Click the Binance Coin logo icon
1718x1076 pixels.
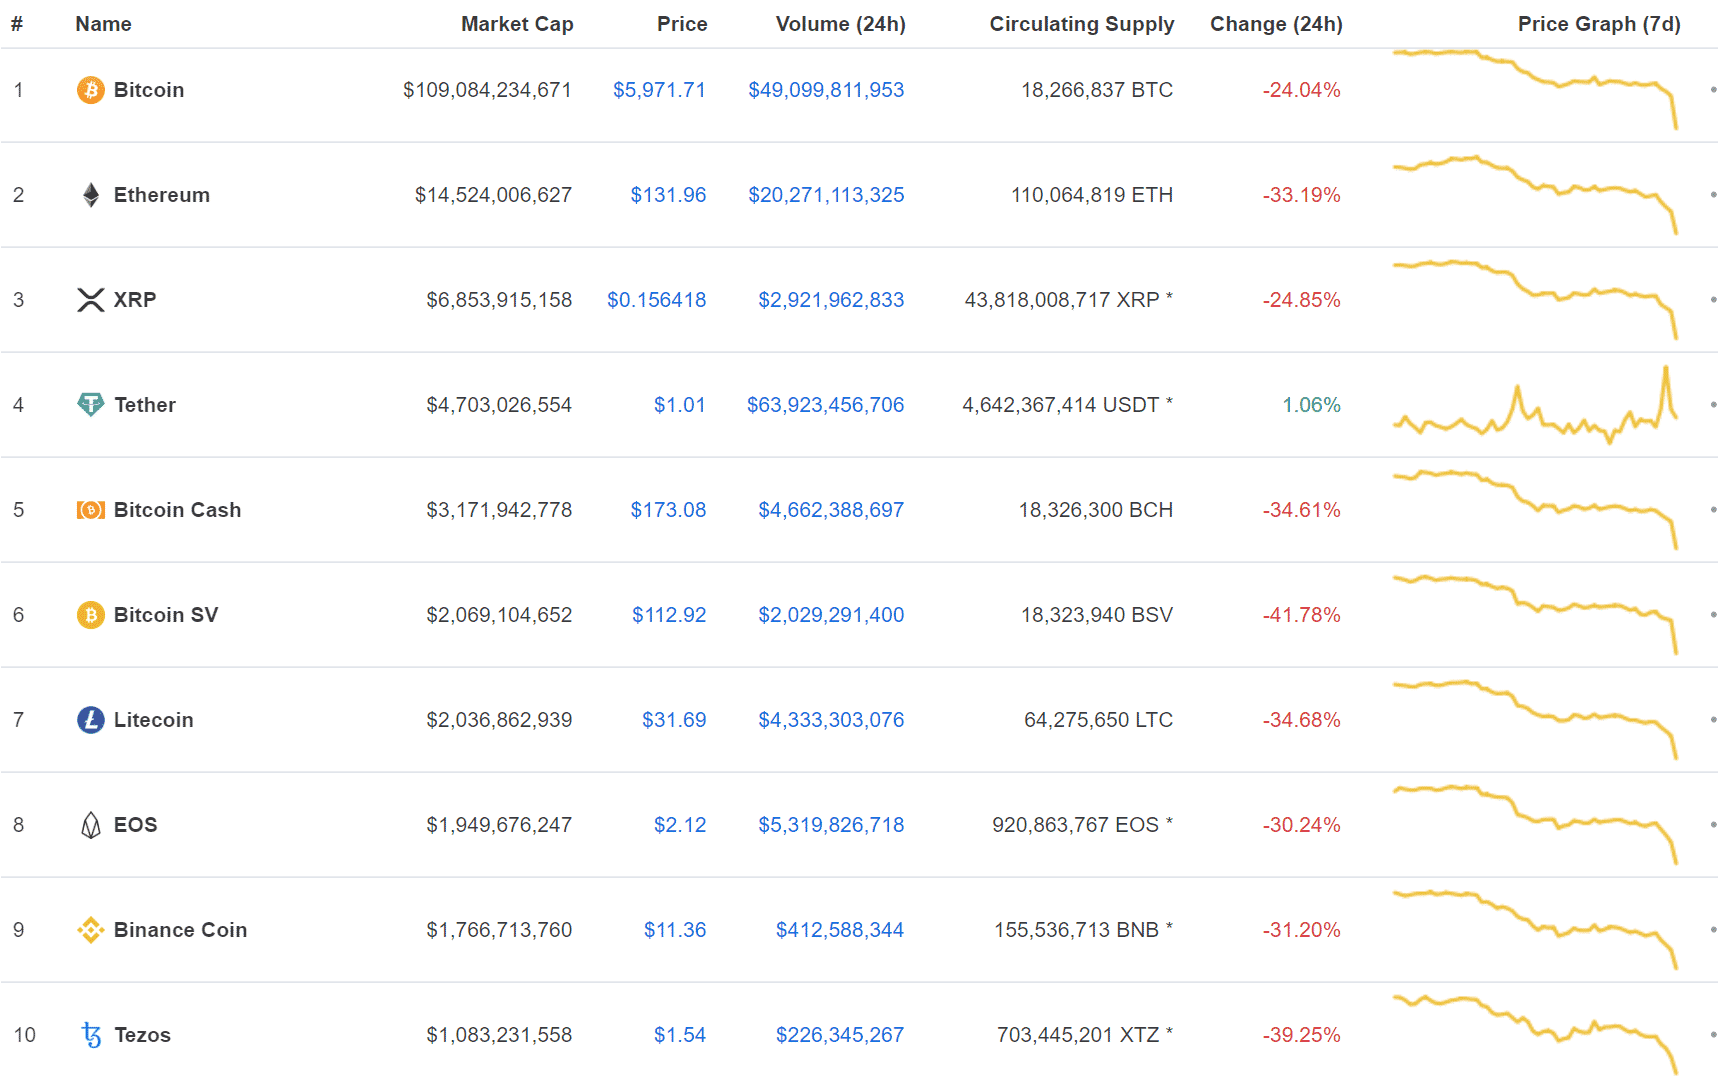click(x=91, y=930)
